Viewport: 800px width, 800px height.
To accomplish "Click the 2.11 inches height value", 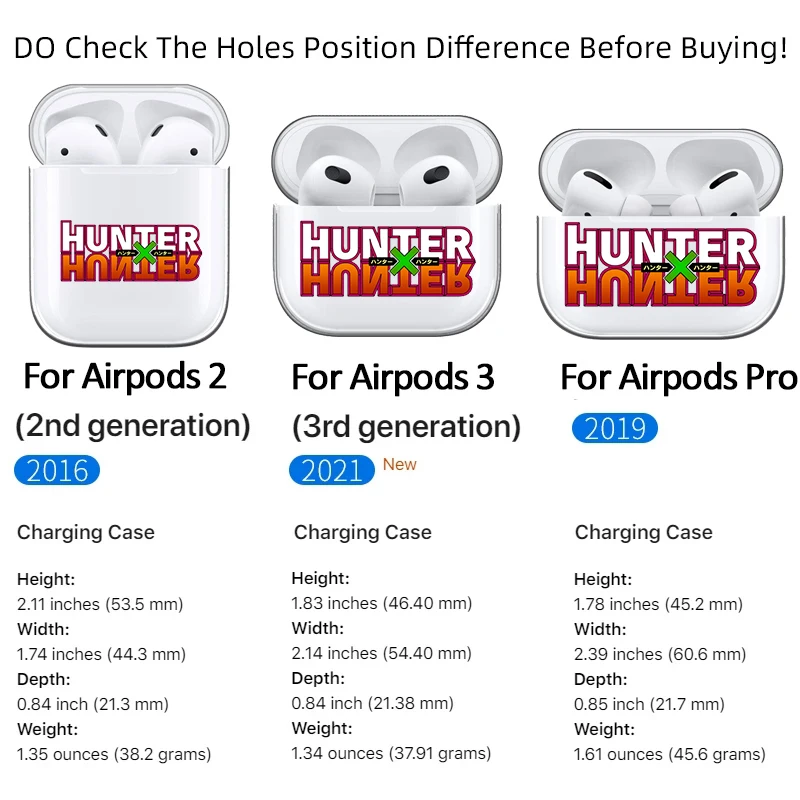I will [100, 604].
